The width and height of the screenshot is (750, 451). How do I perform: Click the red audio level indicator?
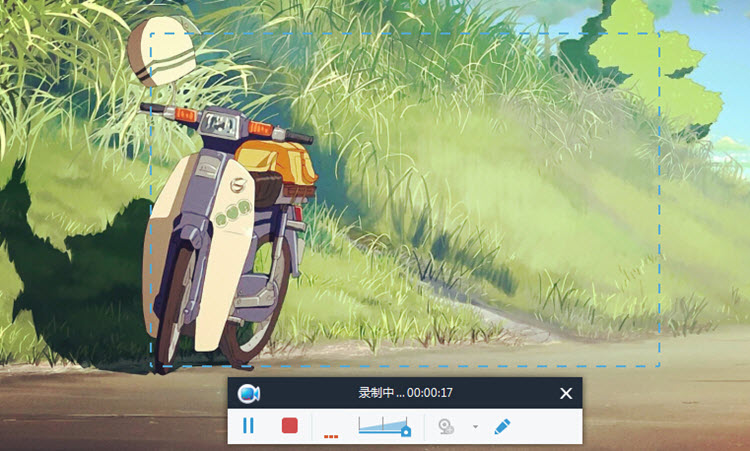331,436
